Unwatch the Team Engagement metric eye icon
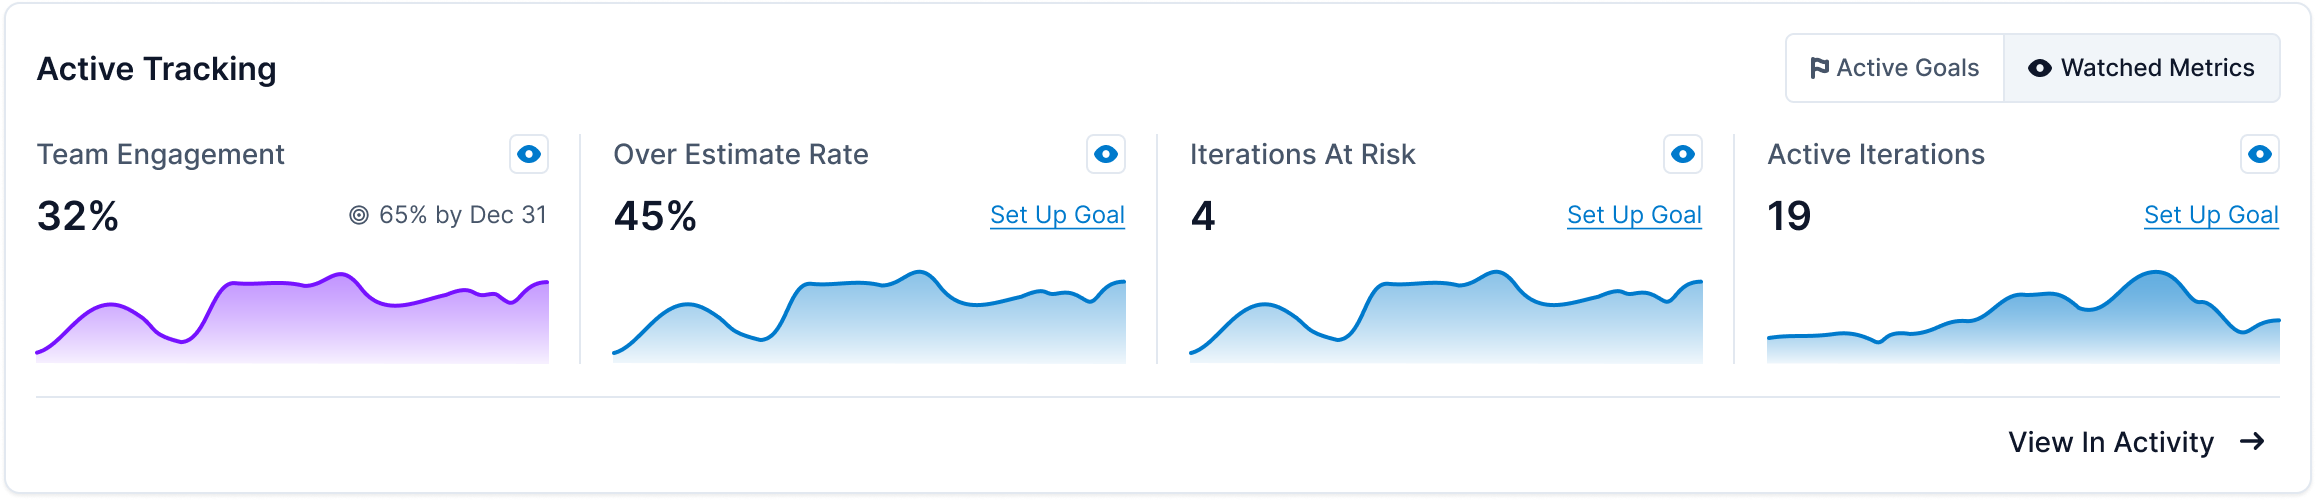This screenshot has height=500, width=2316. tap(529, 154)
